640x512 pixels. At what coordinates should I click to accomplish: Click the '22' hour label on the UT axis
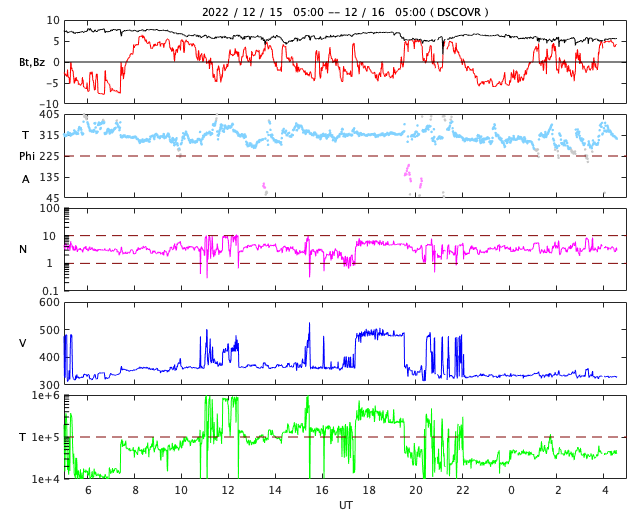pyautogui.click(x=462, y=490)
